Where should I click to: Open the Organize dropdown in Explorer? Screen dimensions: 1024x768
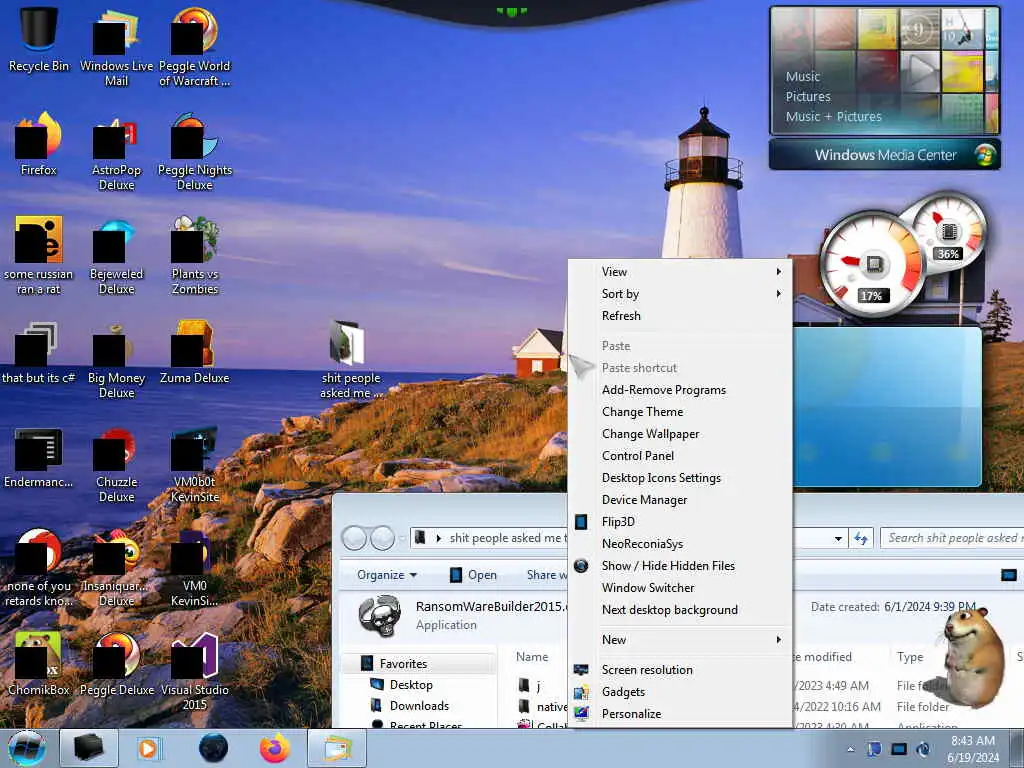click(387, 575)
